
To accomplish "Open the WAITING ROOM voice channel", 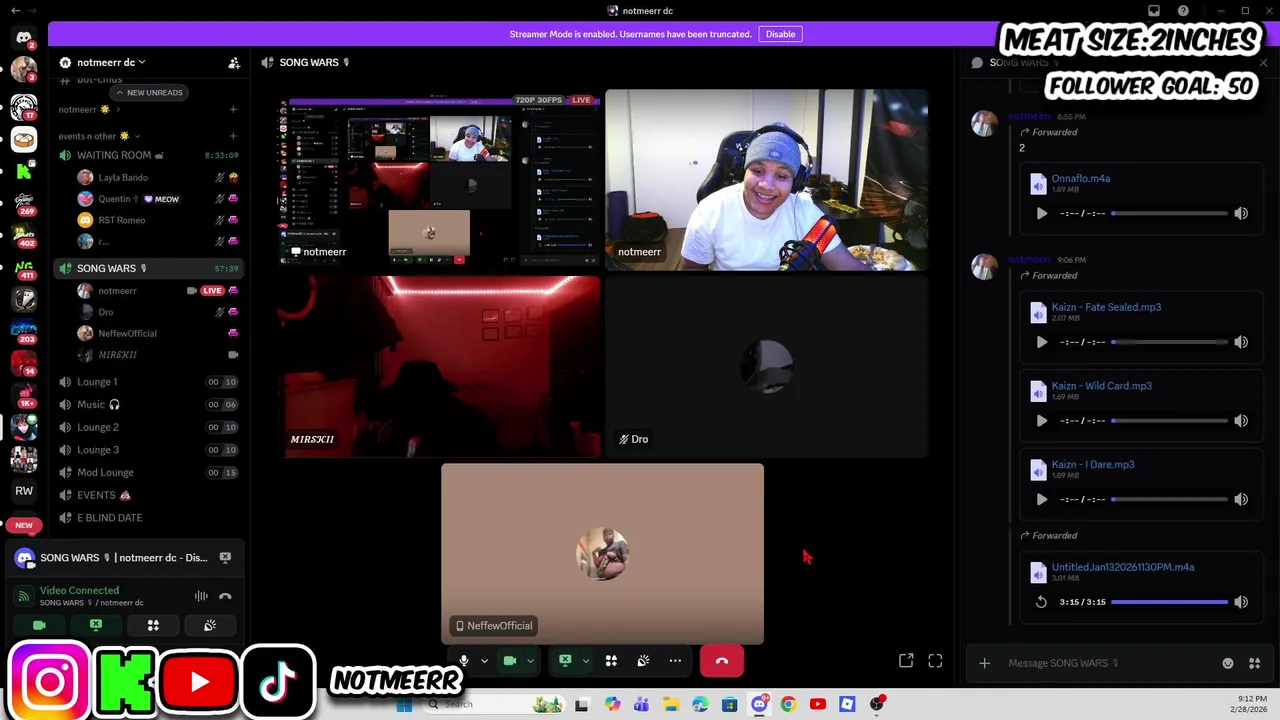I will point(148,156).
